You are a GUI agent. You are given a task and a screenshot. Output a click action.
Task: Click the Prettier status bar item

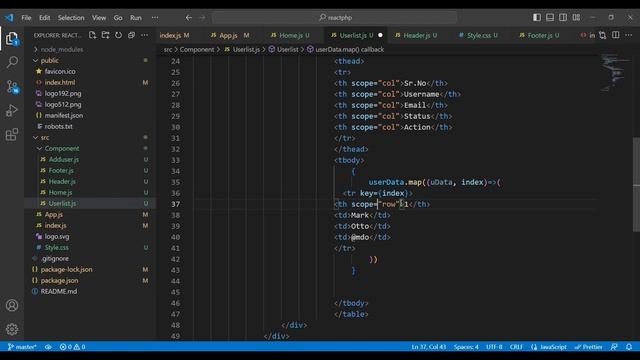pyautogui.click(x=589, y=347)
